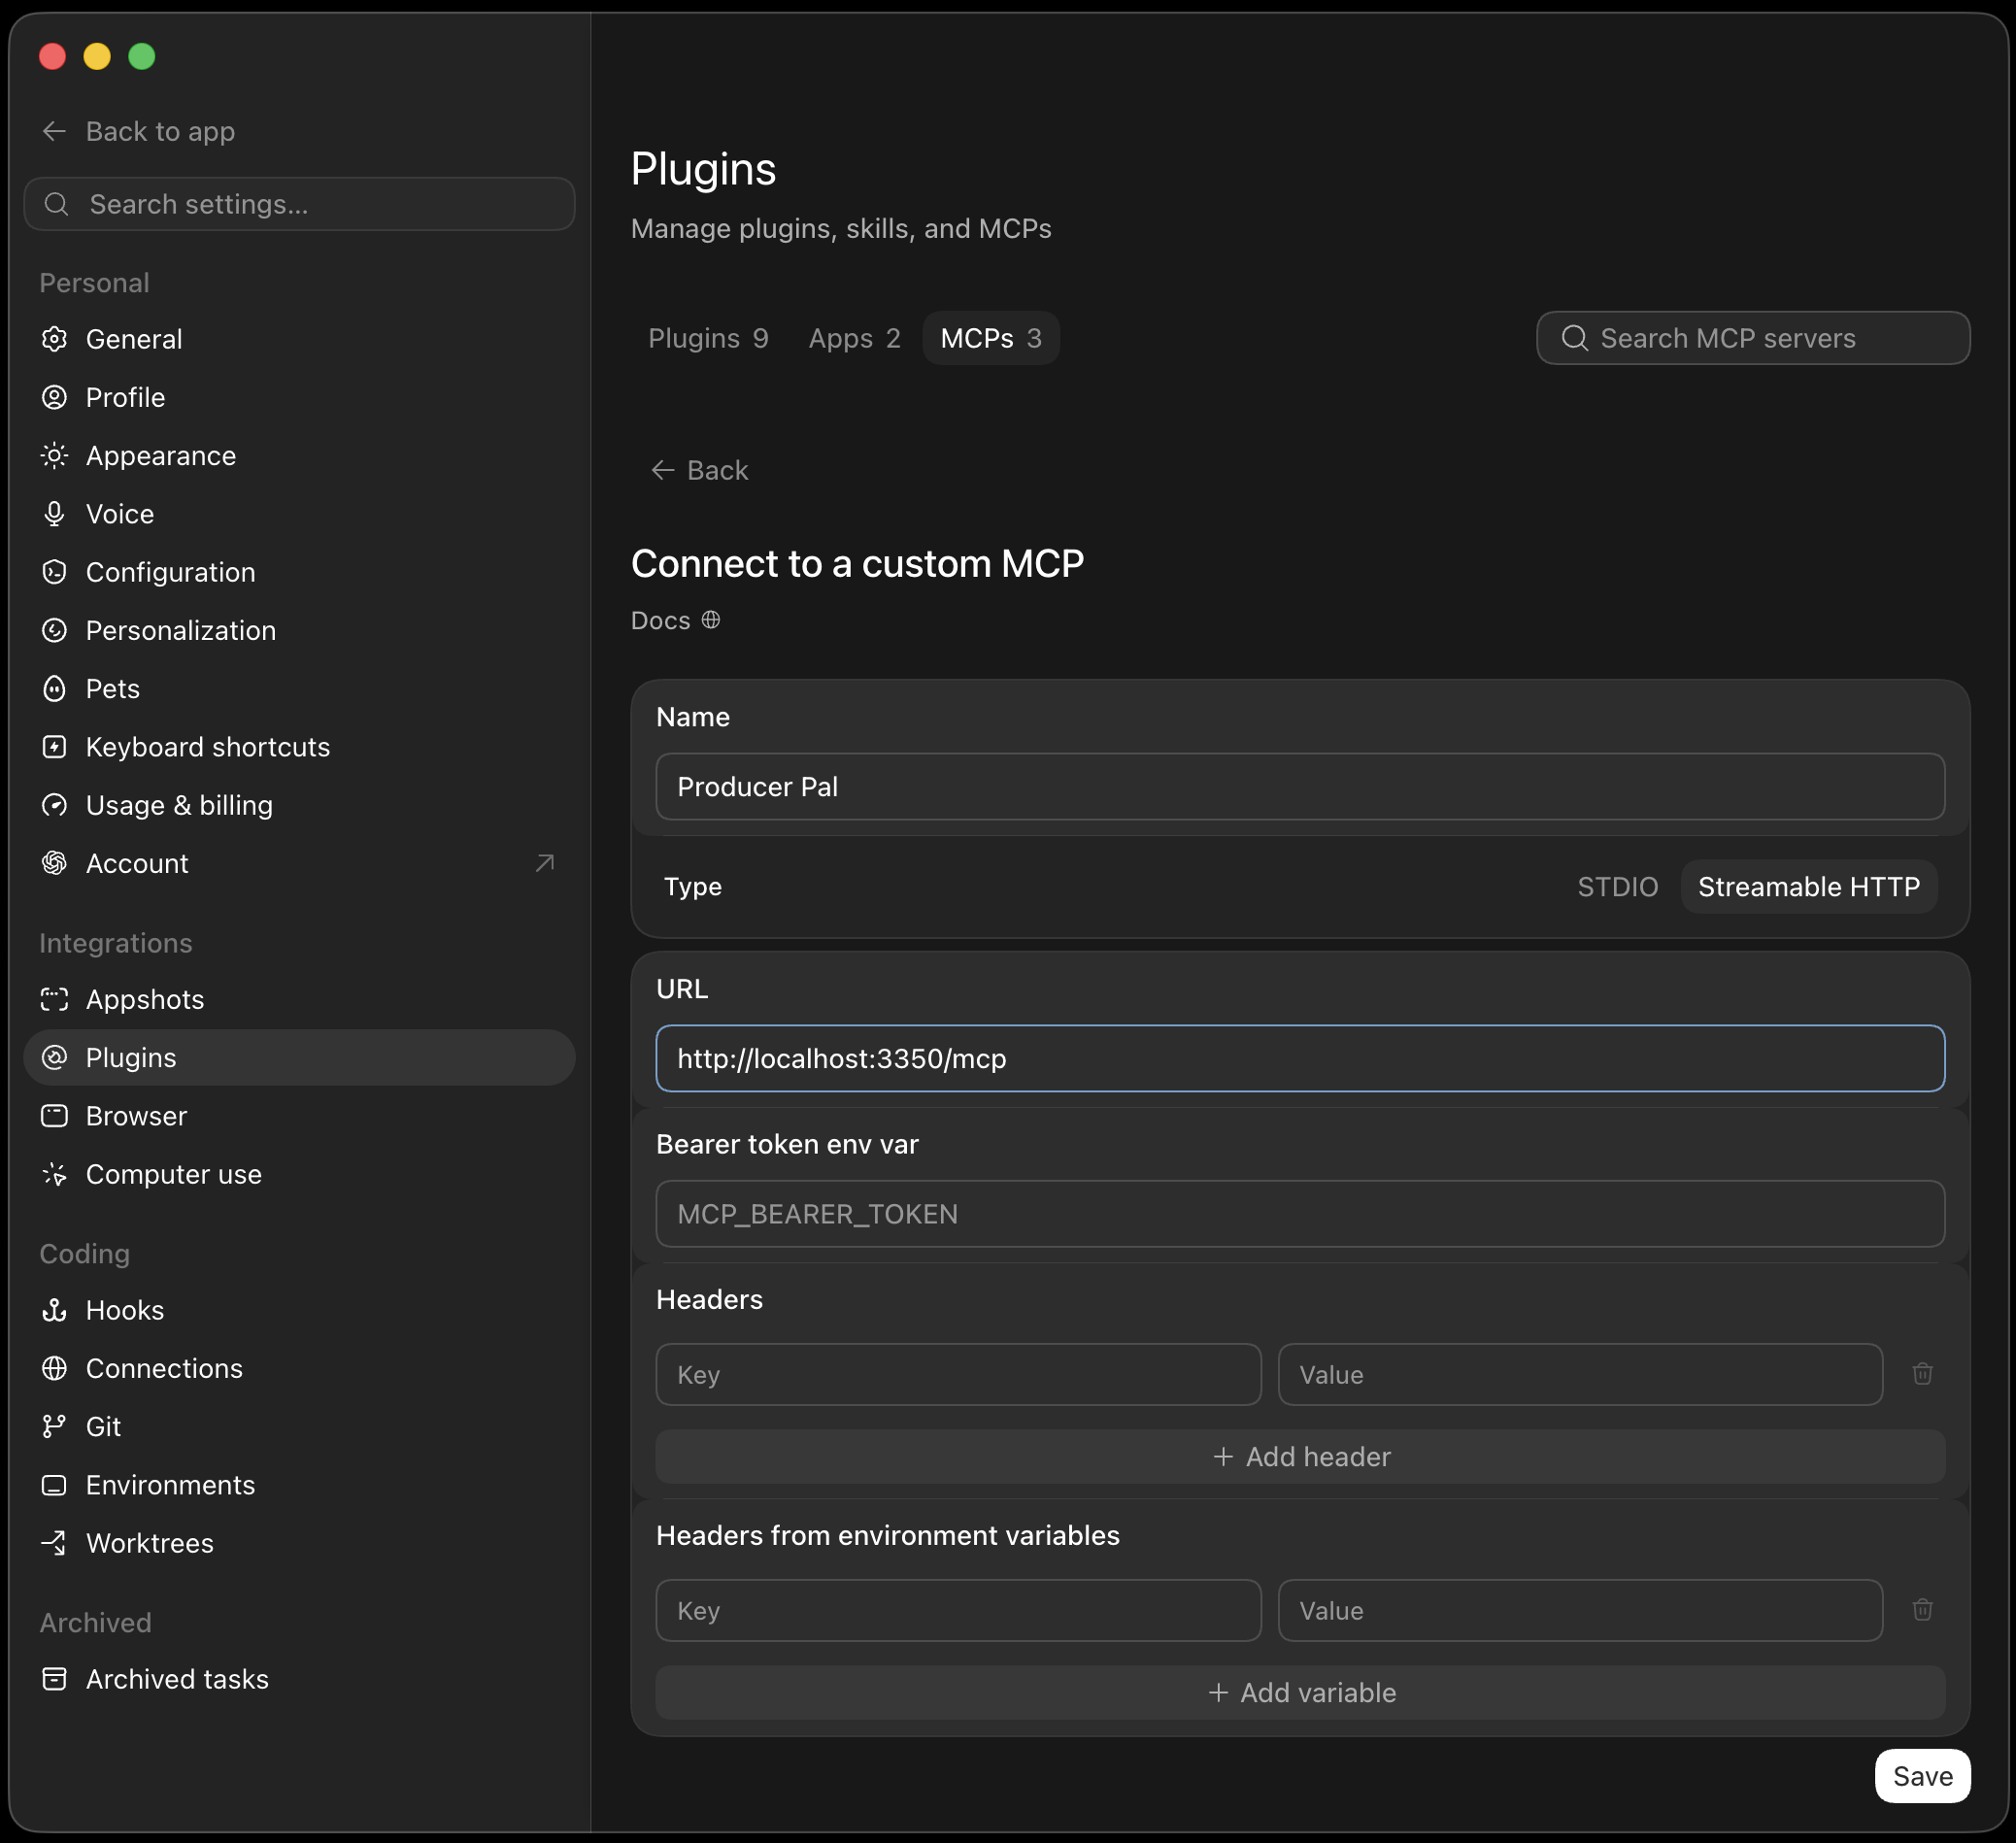Click the General gear icon in sidebar

click(x=54, y=339)
